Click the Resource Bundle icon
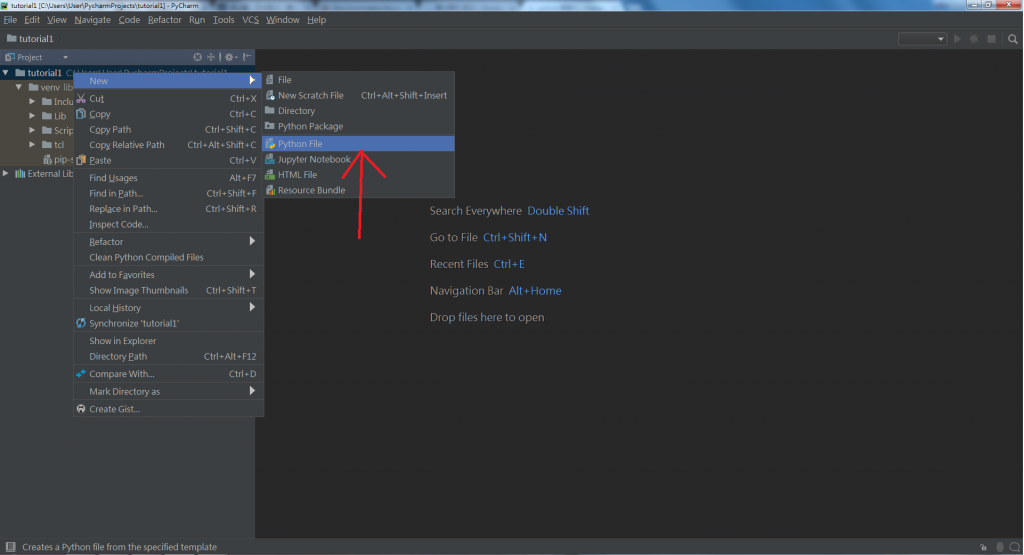This screenshot has width=1024, height=555. tap(270, 190)
